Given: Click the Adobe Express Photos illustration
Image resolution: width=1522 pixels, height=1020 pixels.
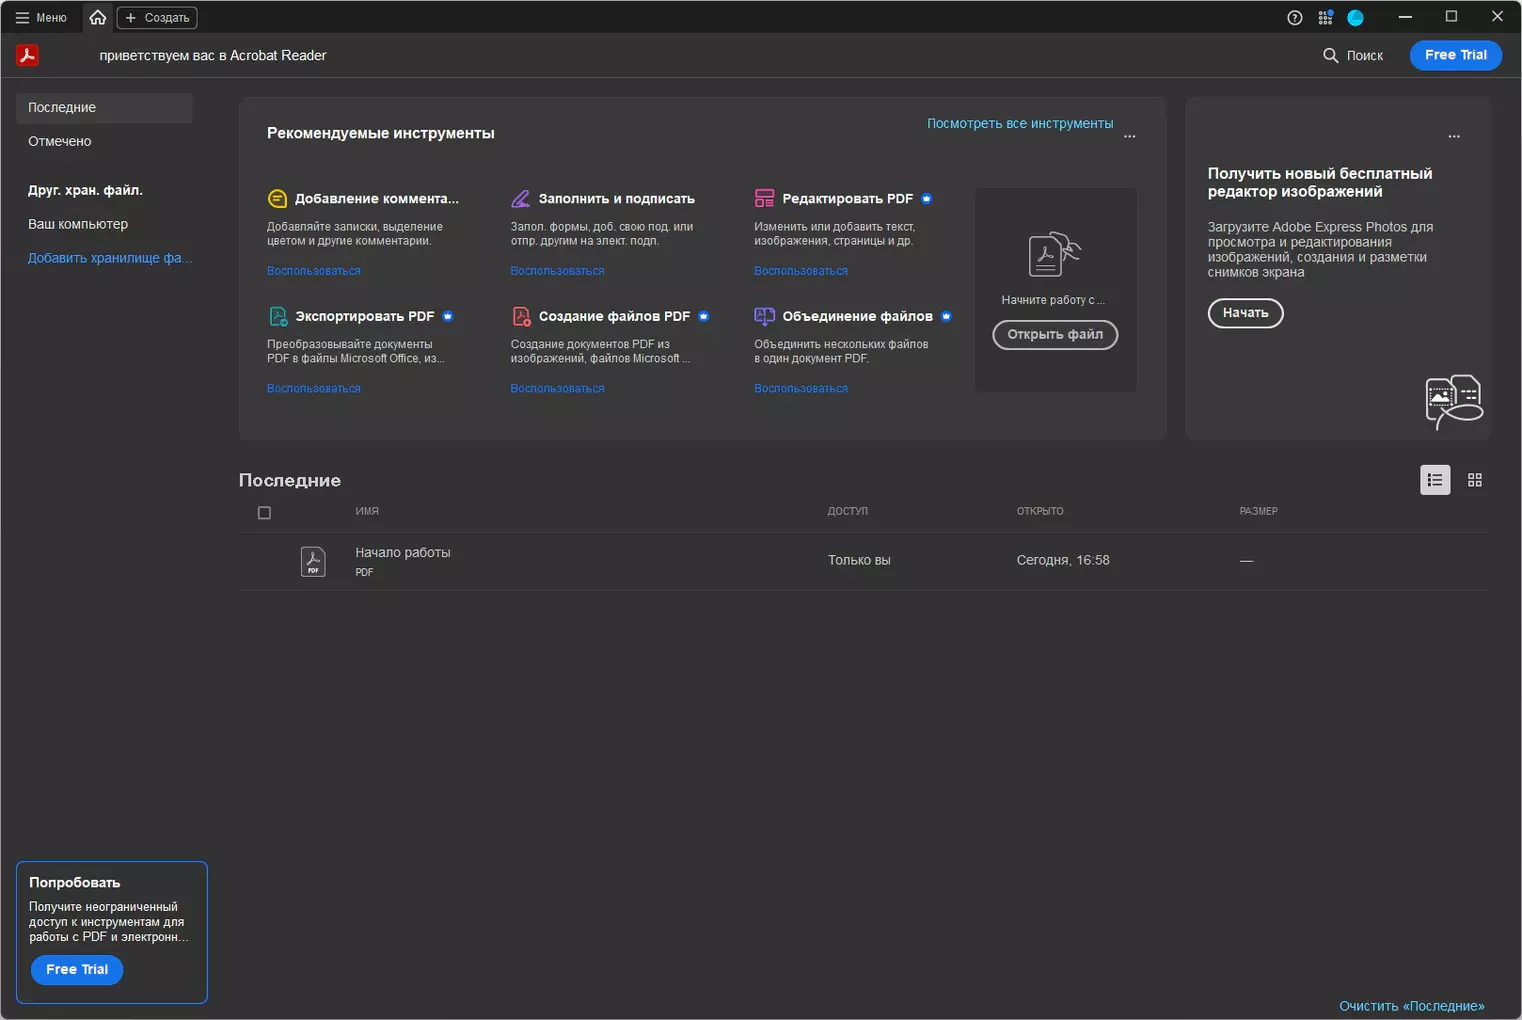Looking at the screenshot, I should click(x=1453, y=402).
